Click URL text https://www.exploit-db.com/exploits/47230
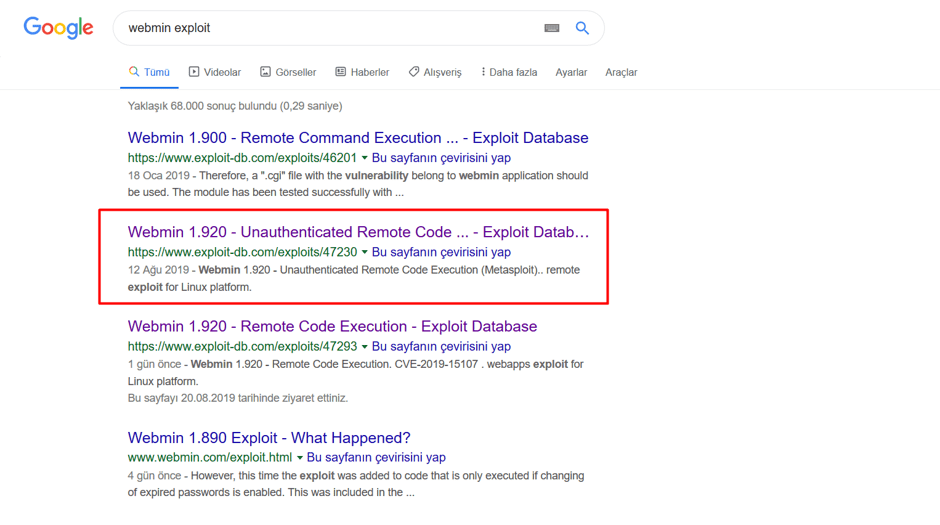The height and width of the screenshot is (525, 940). pos(242,252)
